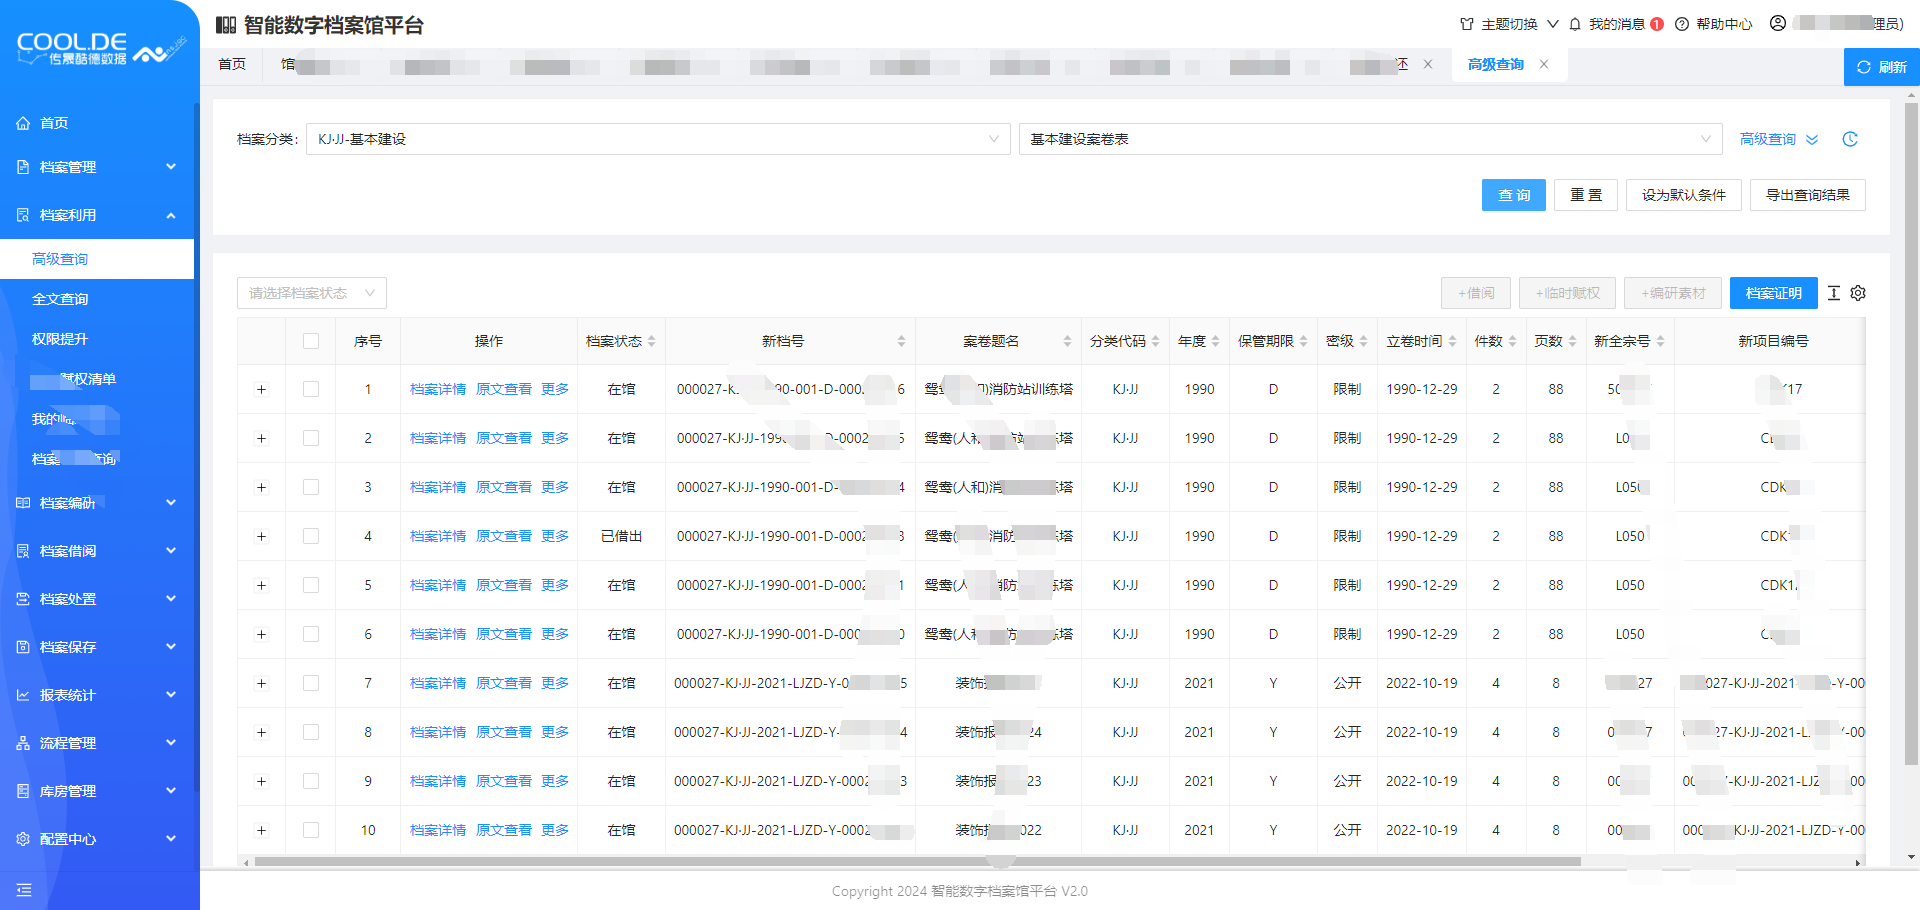Open query history clock icon

1850,139
